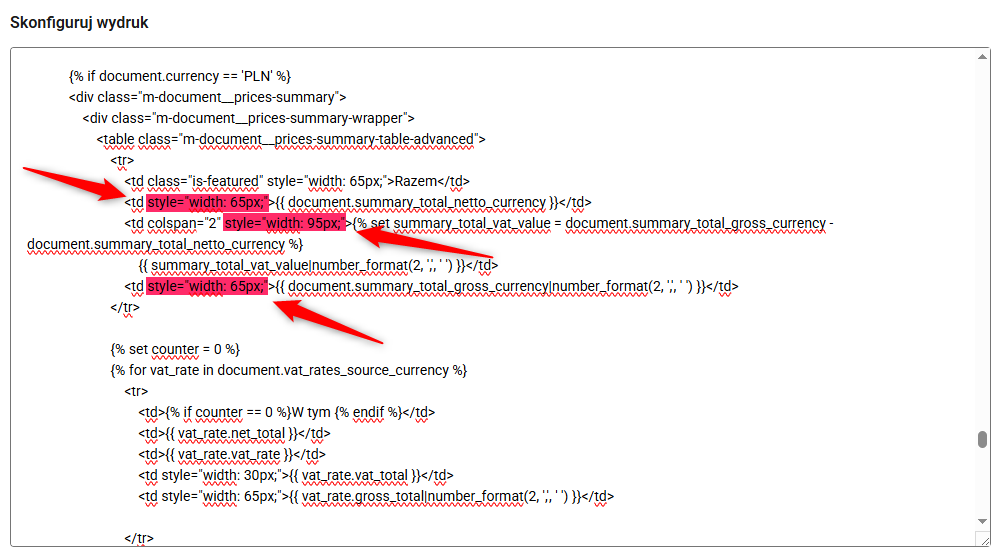
Task: Place cursor on the 'Razem' cell text
Action: coord(415,181)
